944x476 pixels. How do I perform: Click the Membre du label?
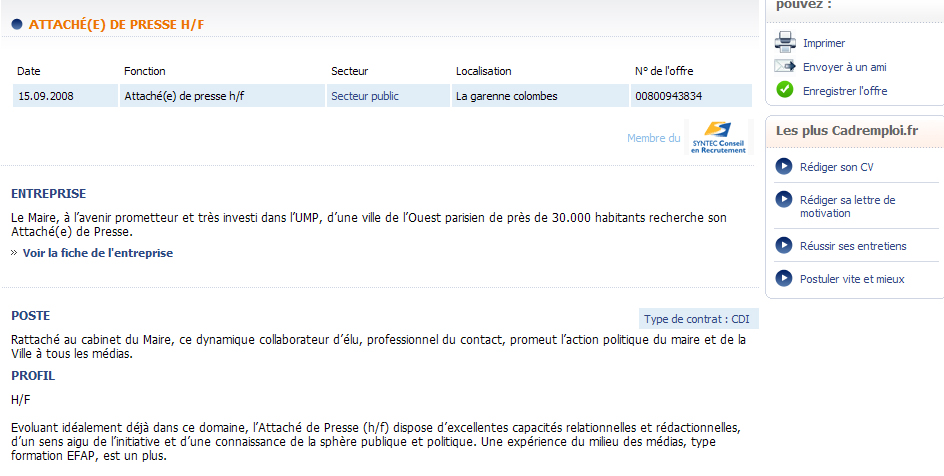click(654, 138)
